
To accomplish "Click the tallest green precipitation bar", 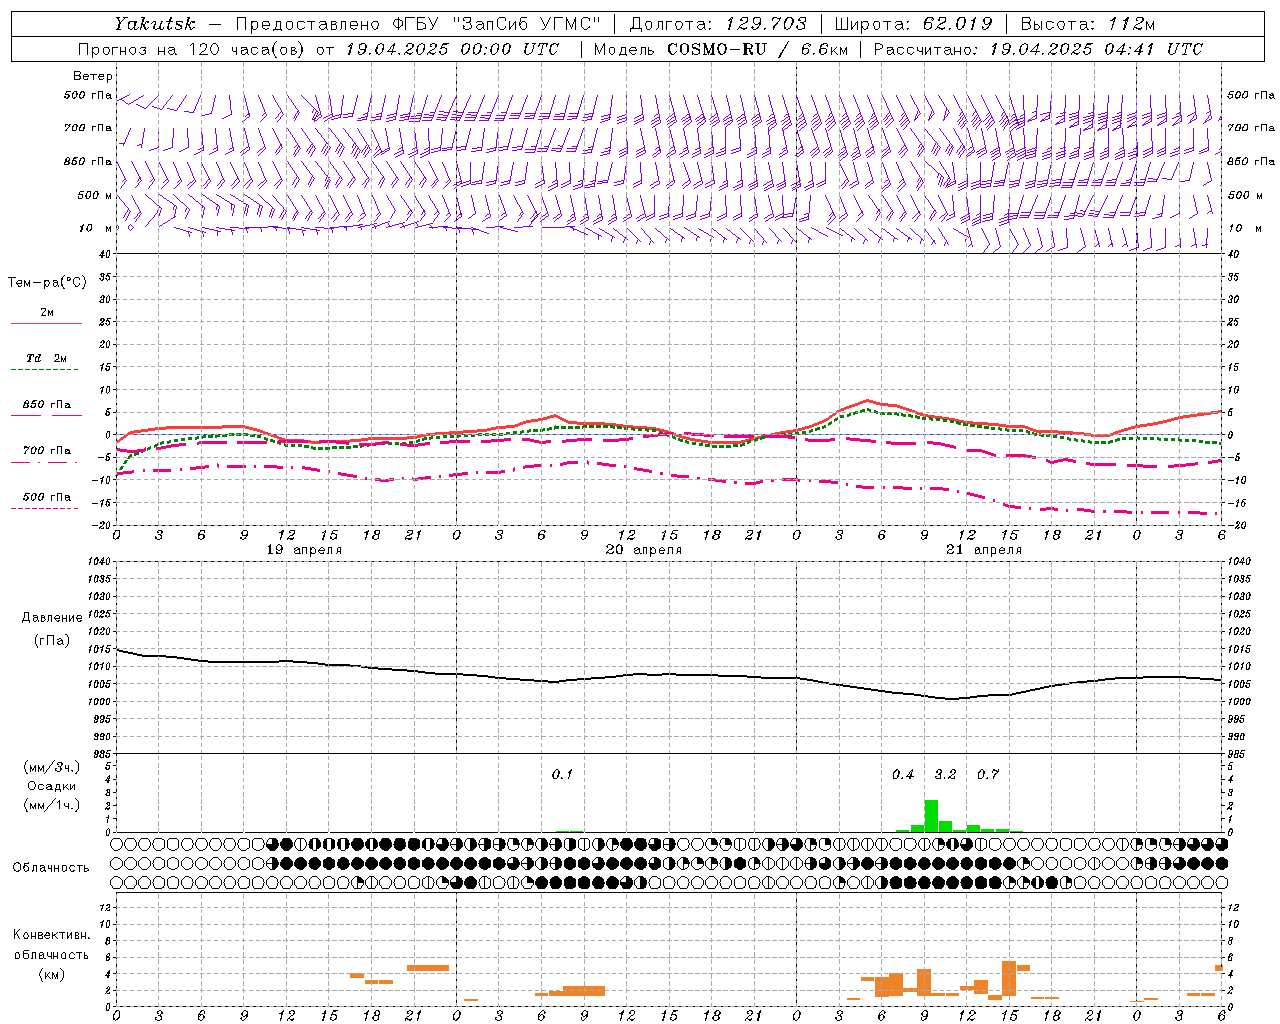I will pos(931,816).
